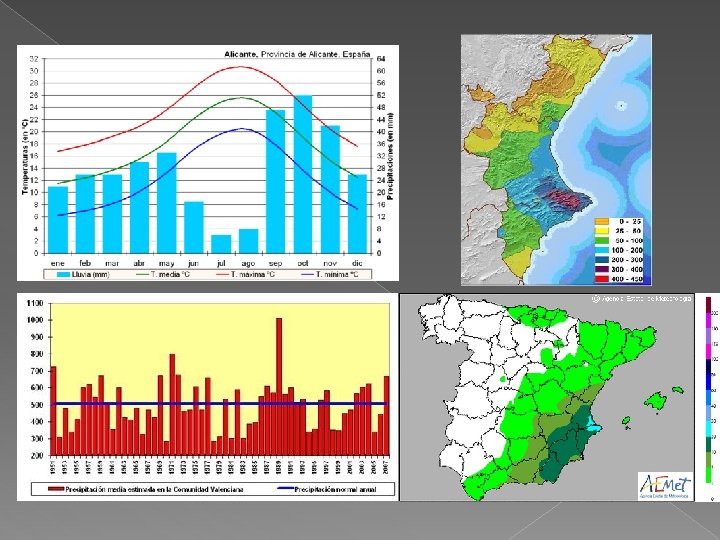Screen dimensions: 720x540
Task: Select the yearly precipitation bar chart
Action: 208,397
